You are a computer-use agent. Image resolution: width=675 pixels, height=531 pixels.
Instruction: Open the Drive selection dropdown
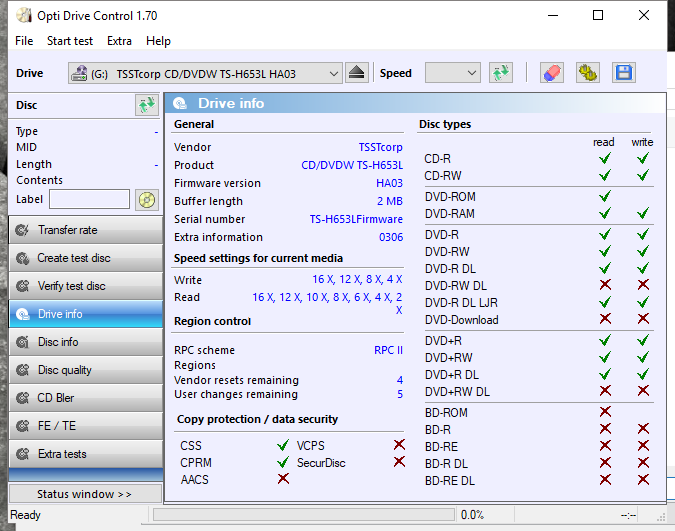click(x=205, y=73)
